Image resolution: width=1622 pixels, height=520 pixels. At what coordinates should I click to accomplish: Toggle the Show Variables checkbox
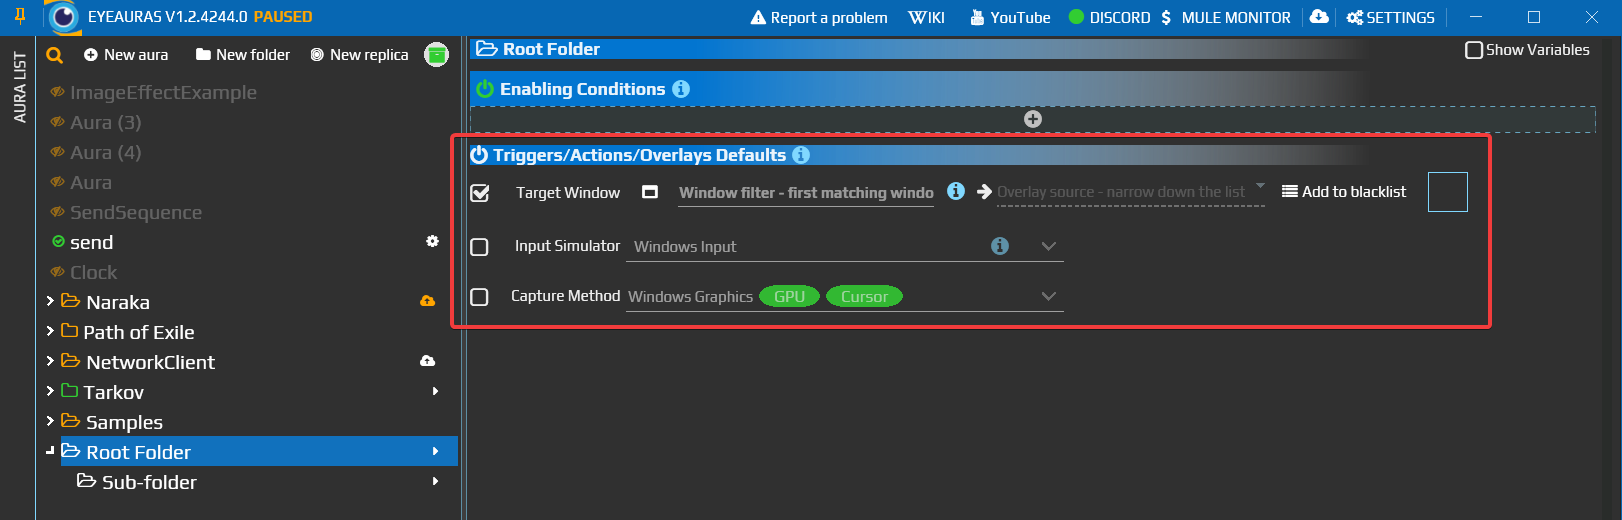tap(1473, 50)
